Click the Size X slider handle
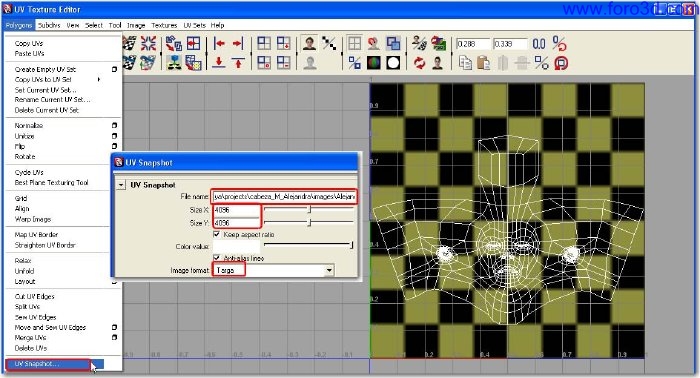 click(309, 209)
